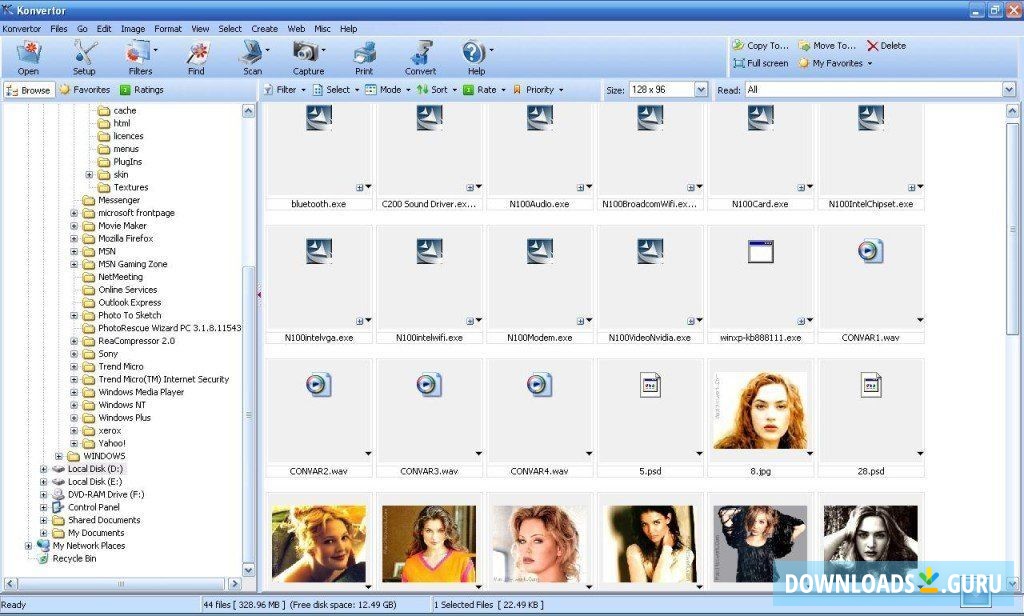The image size is (1024, 616).
Task: Select the Textures folder
Action: pyautogui.click(x=131, y=187)
